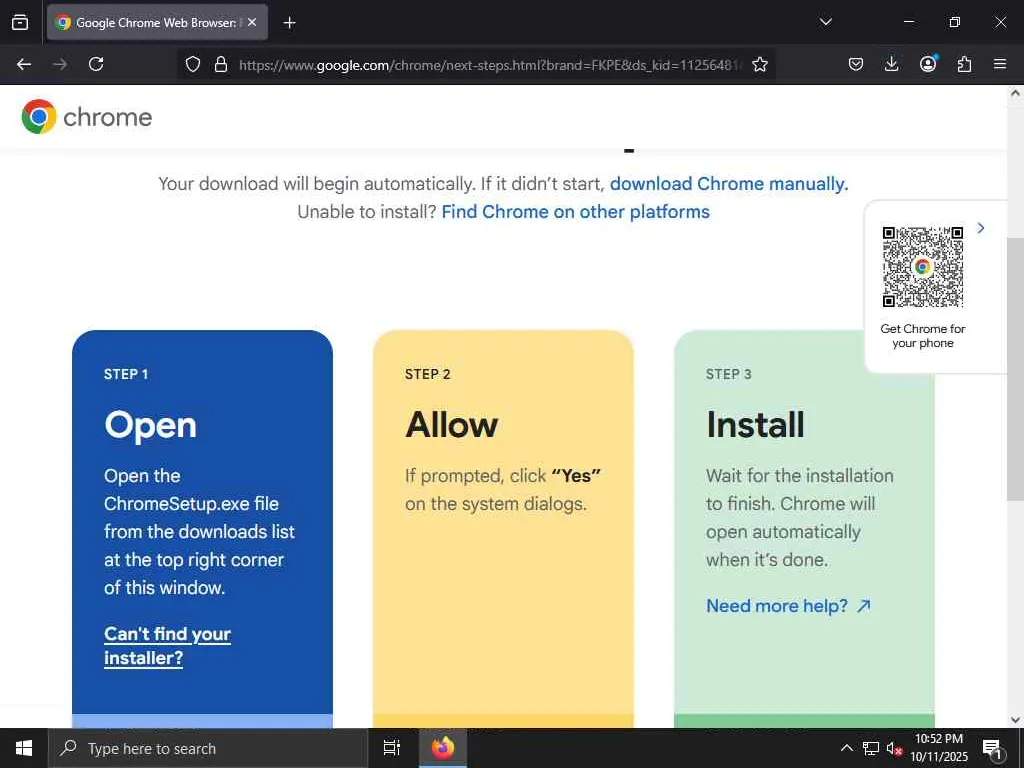This screenshot has height=768, width=1024.
Task: Open network status tray icon
Action: pyautogui.click(x=871, y=748)
